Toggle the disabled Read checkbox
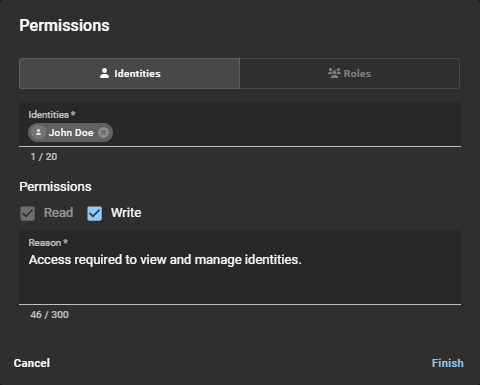The width and height of the screenshot is (480, 385). (x=28, y=213)
